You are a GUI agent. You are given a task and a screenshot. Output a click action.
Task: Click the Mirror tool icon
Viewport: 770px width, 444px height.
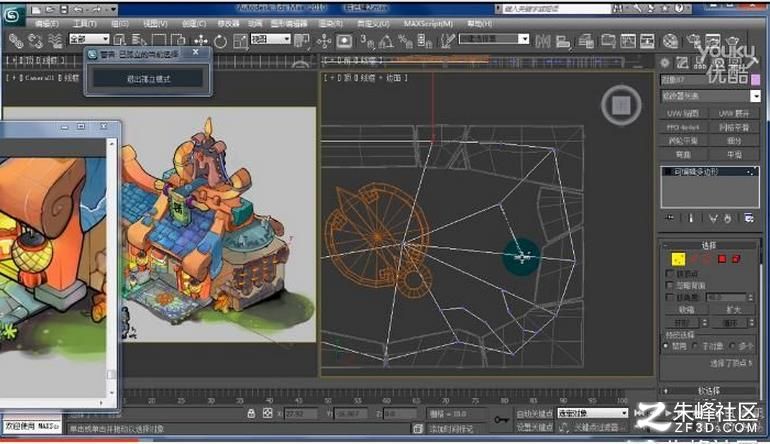pyautogui.click(x=543, y=41)
